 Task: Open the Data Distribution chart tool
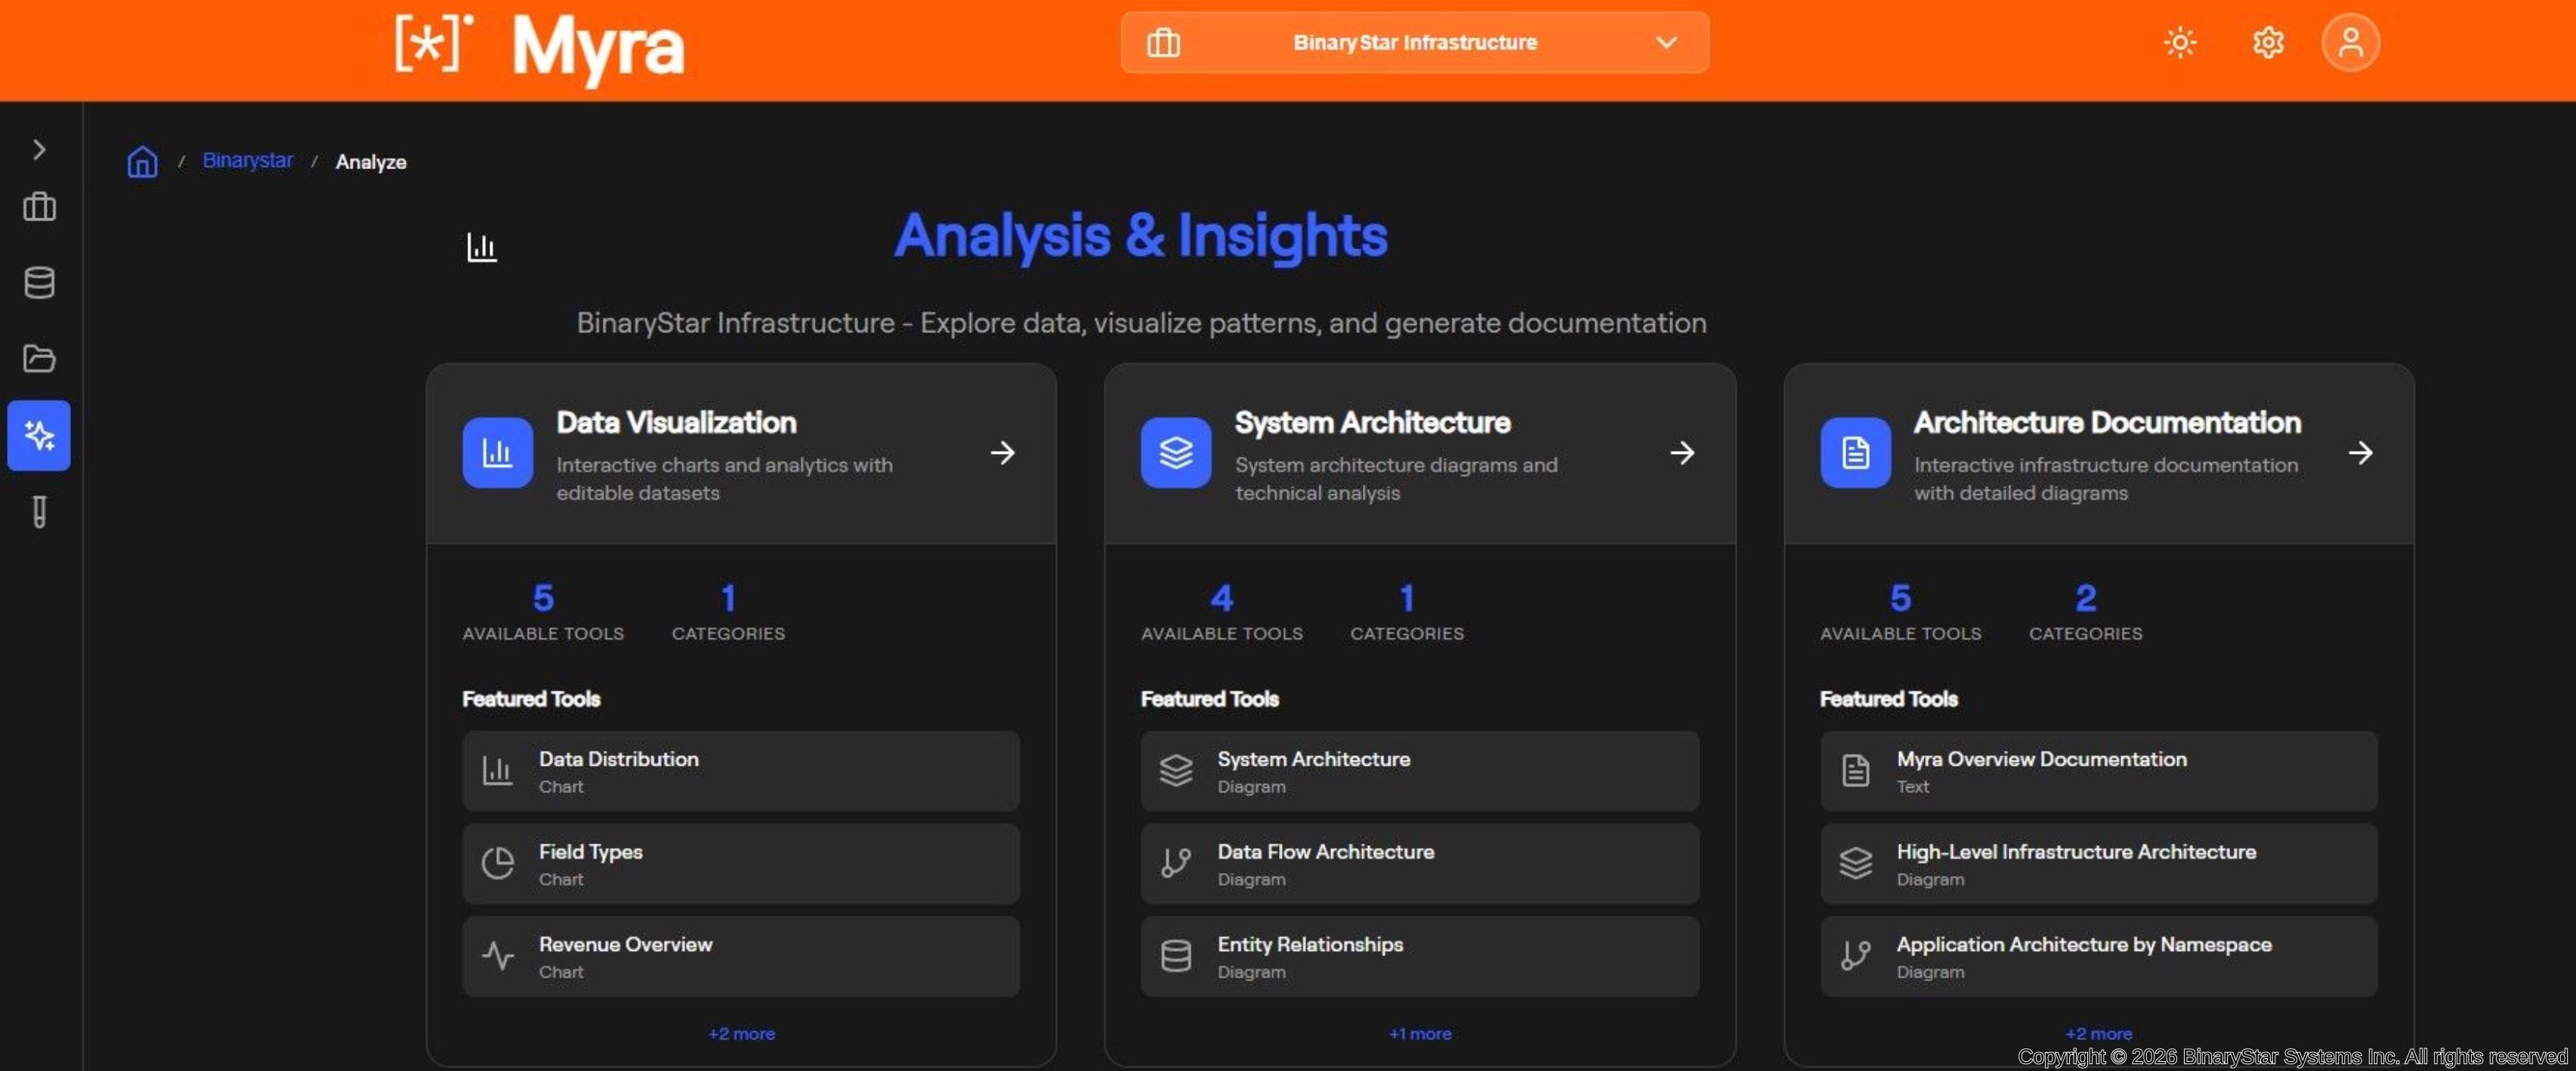[741, 771]
